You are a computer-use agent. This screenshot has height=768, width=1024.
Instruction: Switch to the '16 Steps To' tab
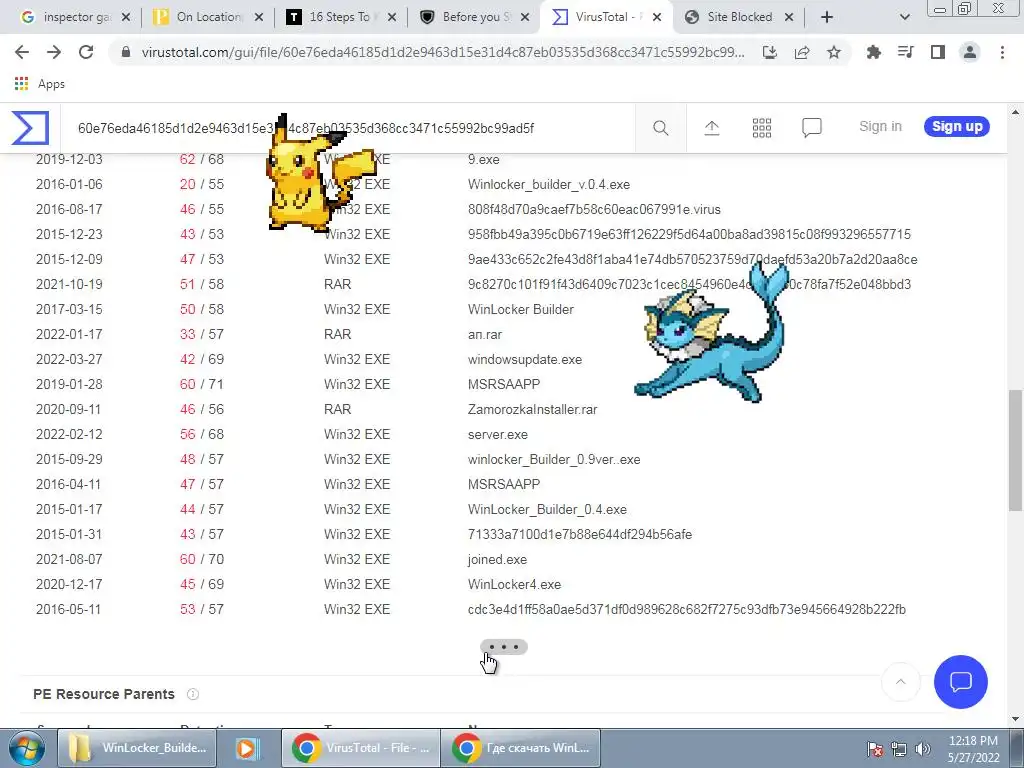341,17
